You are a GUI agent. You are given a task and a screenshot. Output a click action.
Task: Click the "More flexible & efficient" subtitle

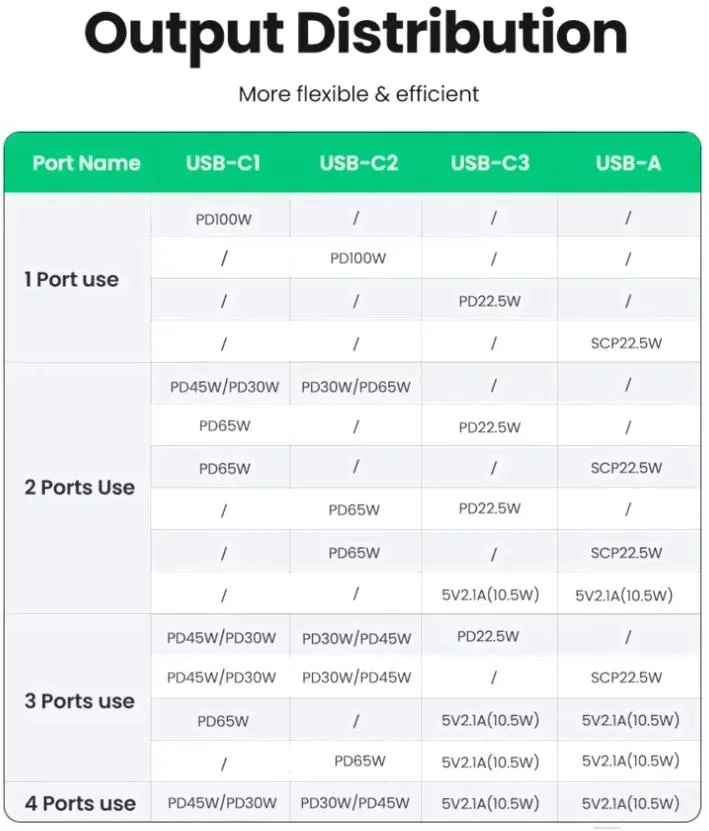(x=358, y=94)
